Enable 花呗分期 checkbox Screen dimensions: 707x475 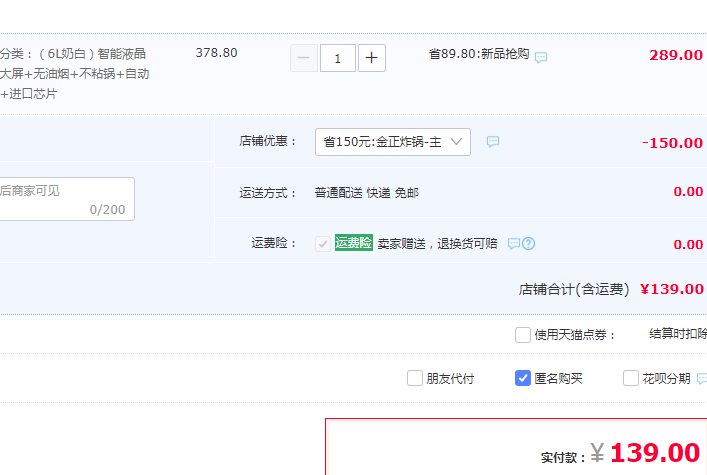630,378
